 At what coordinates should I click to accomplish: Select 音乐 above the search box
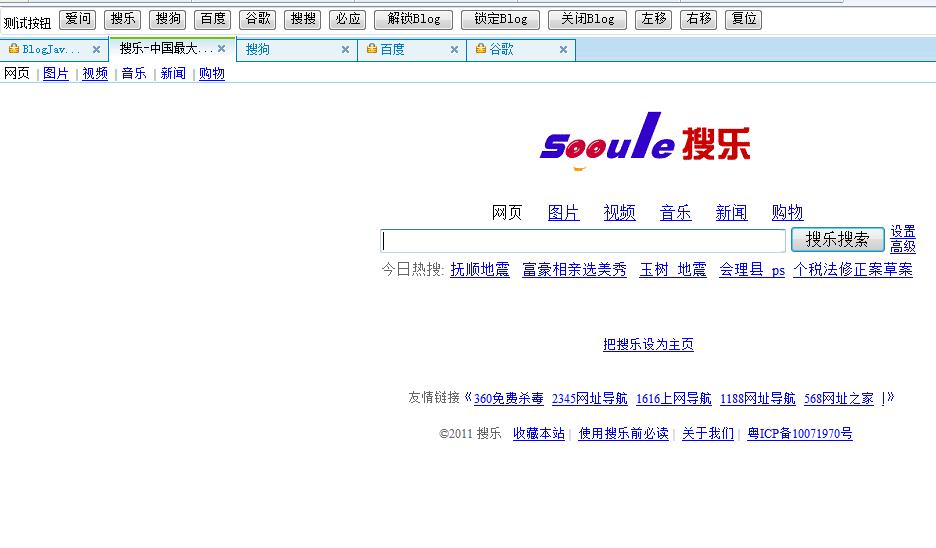[675, 213]
